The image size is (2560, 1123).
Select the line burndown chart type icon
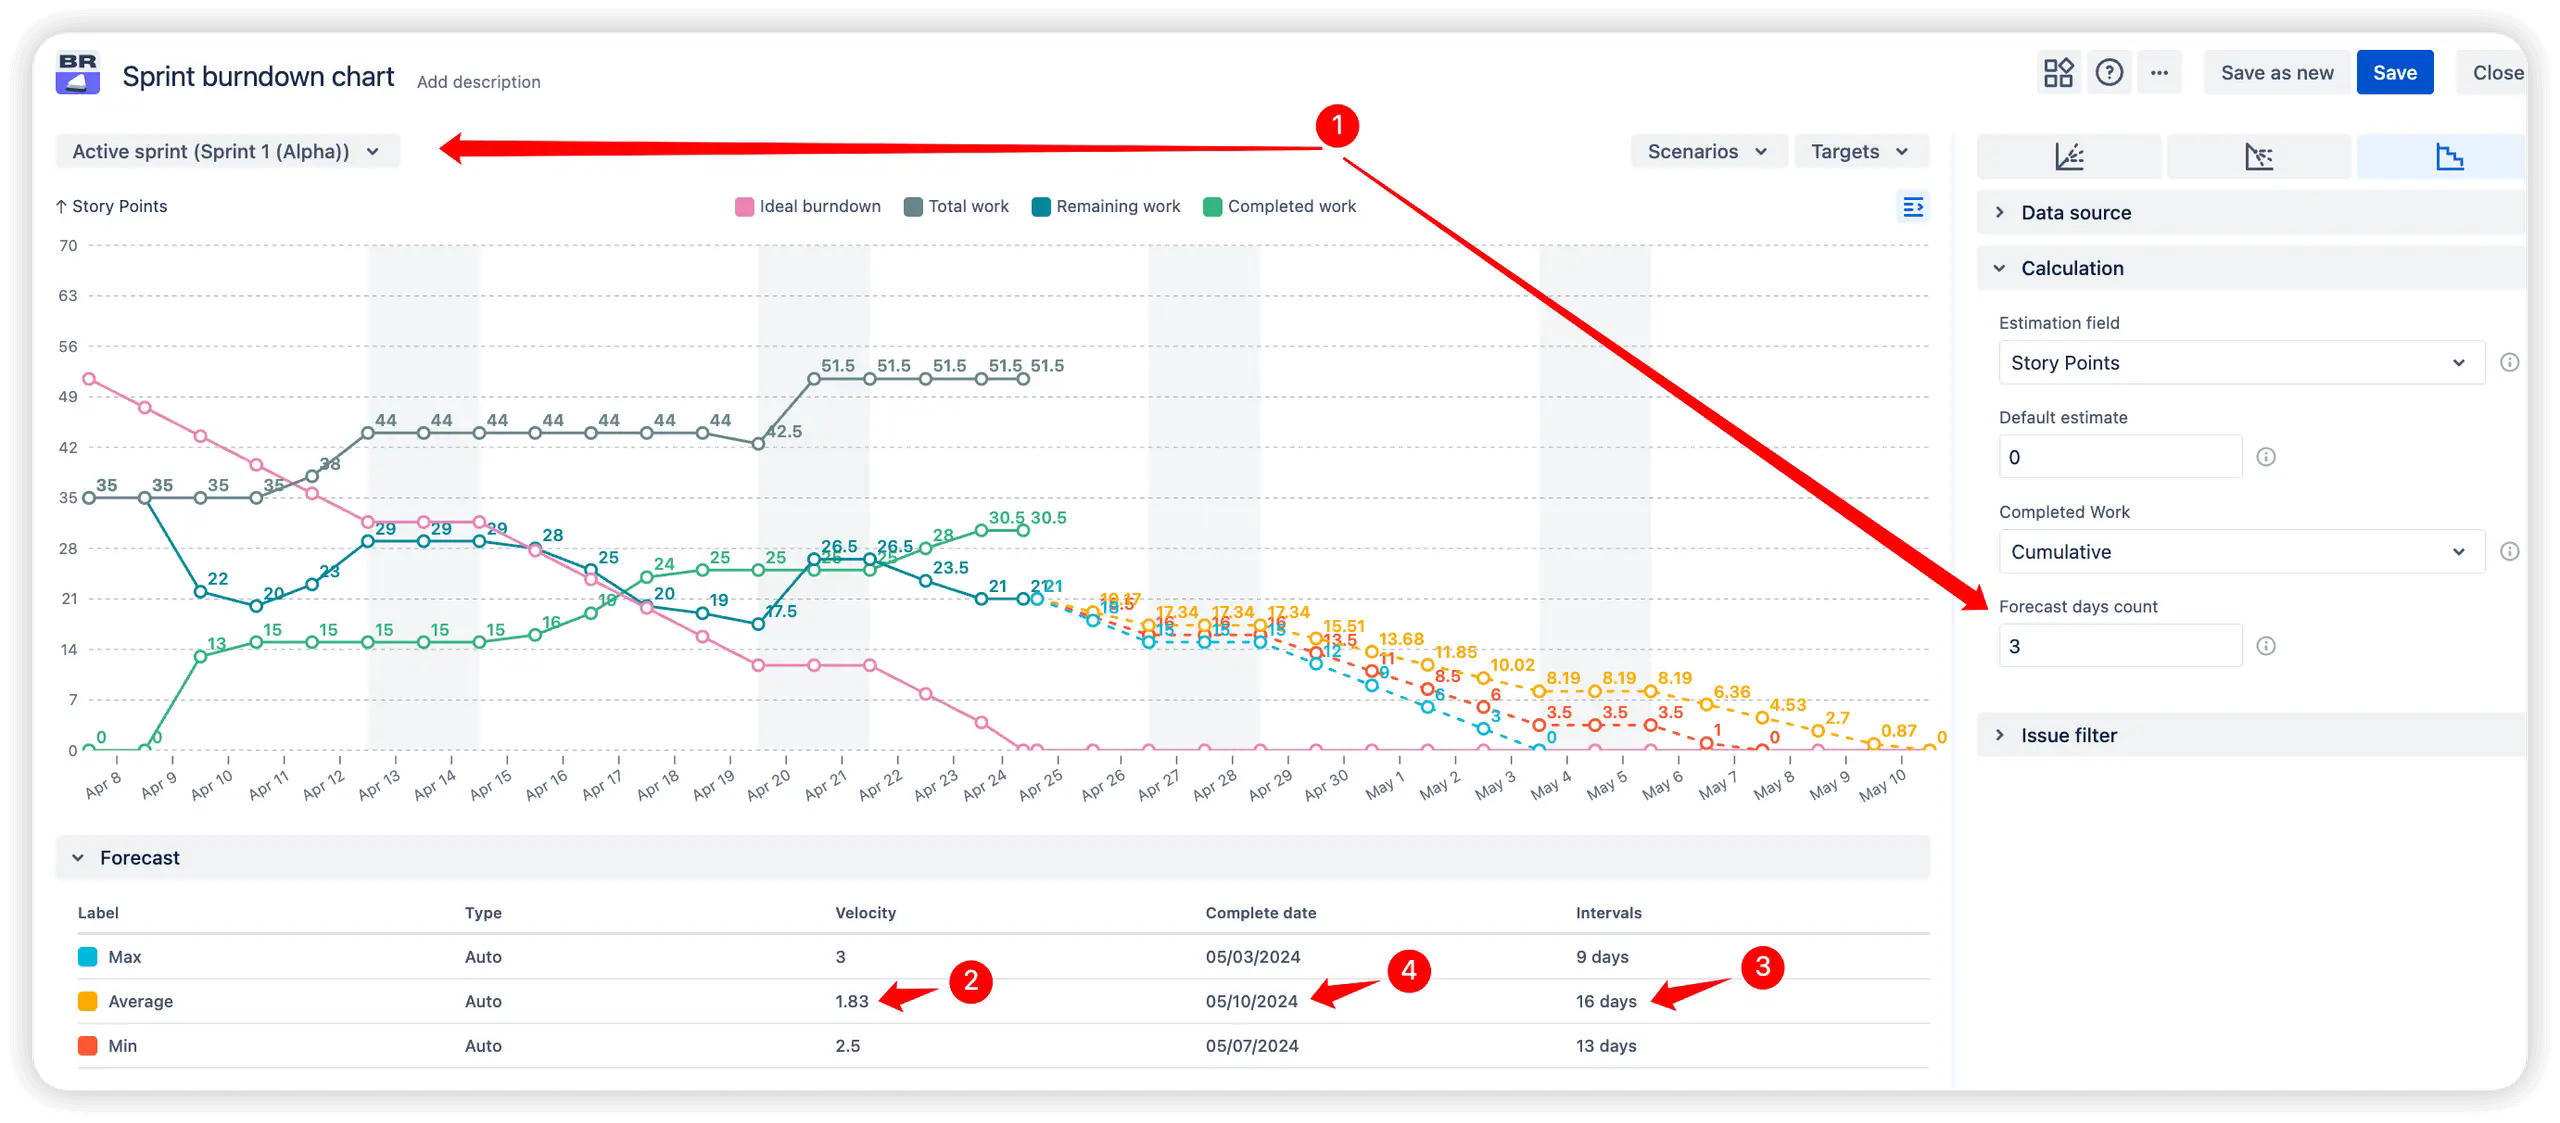point(2068,156)
